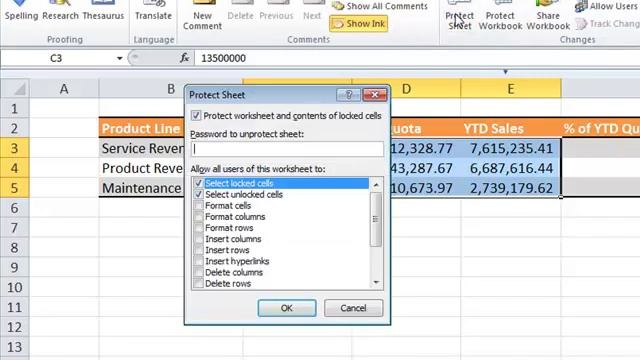The width and height of the screenshot is (640, 360).
Task: Click cell containing 6,687,616.44
Action: (511, 168)
